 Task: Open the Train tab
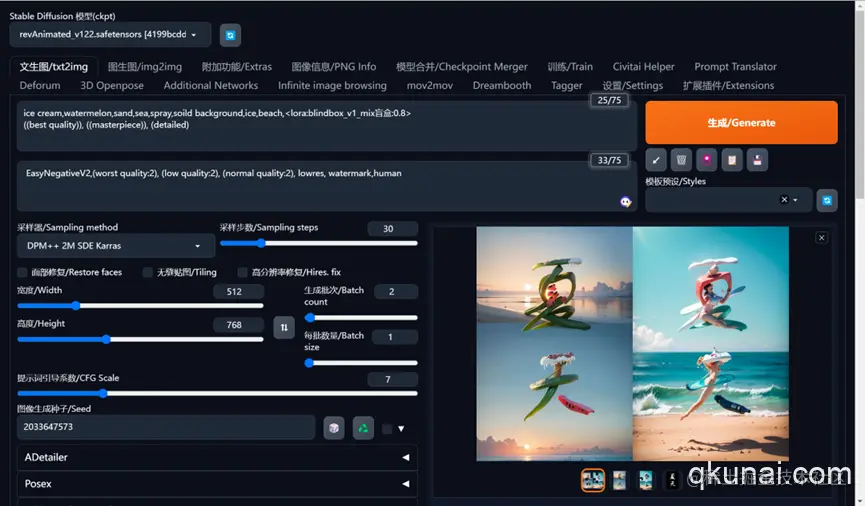[570, 67]
